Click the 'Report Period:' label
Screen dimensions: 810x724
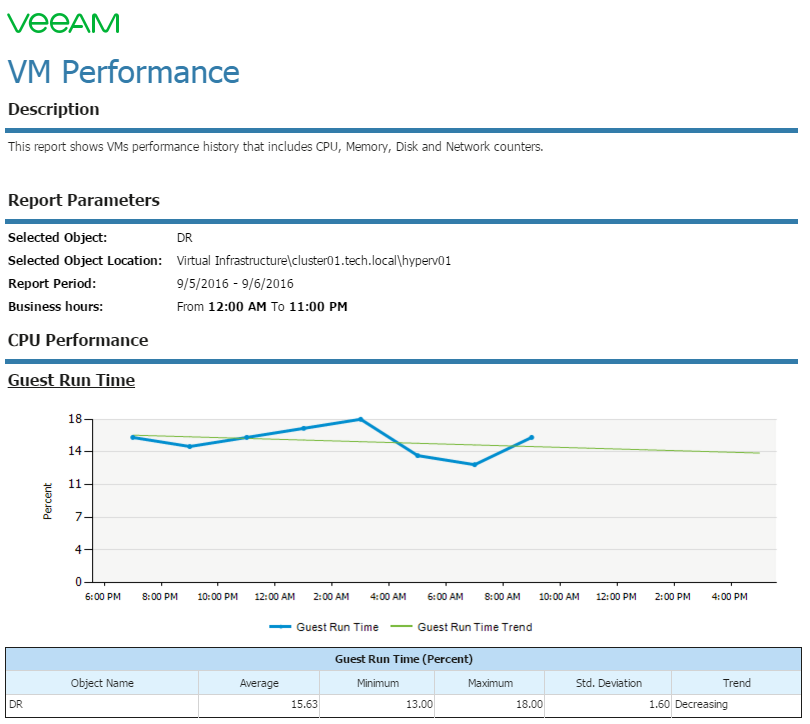(52, 284)
